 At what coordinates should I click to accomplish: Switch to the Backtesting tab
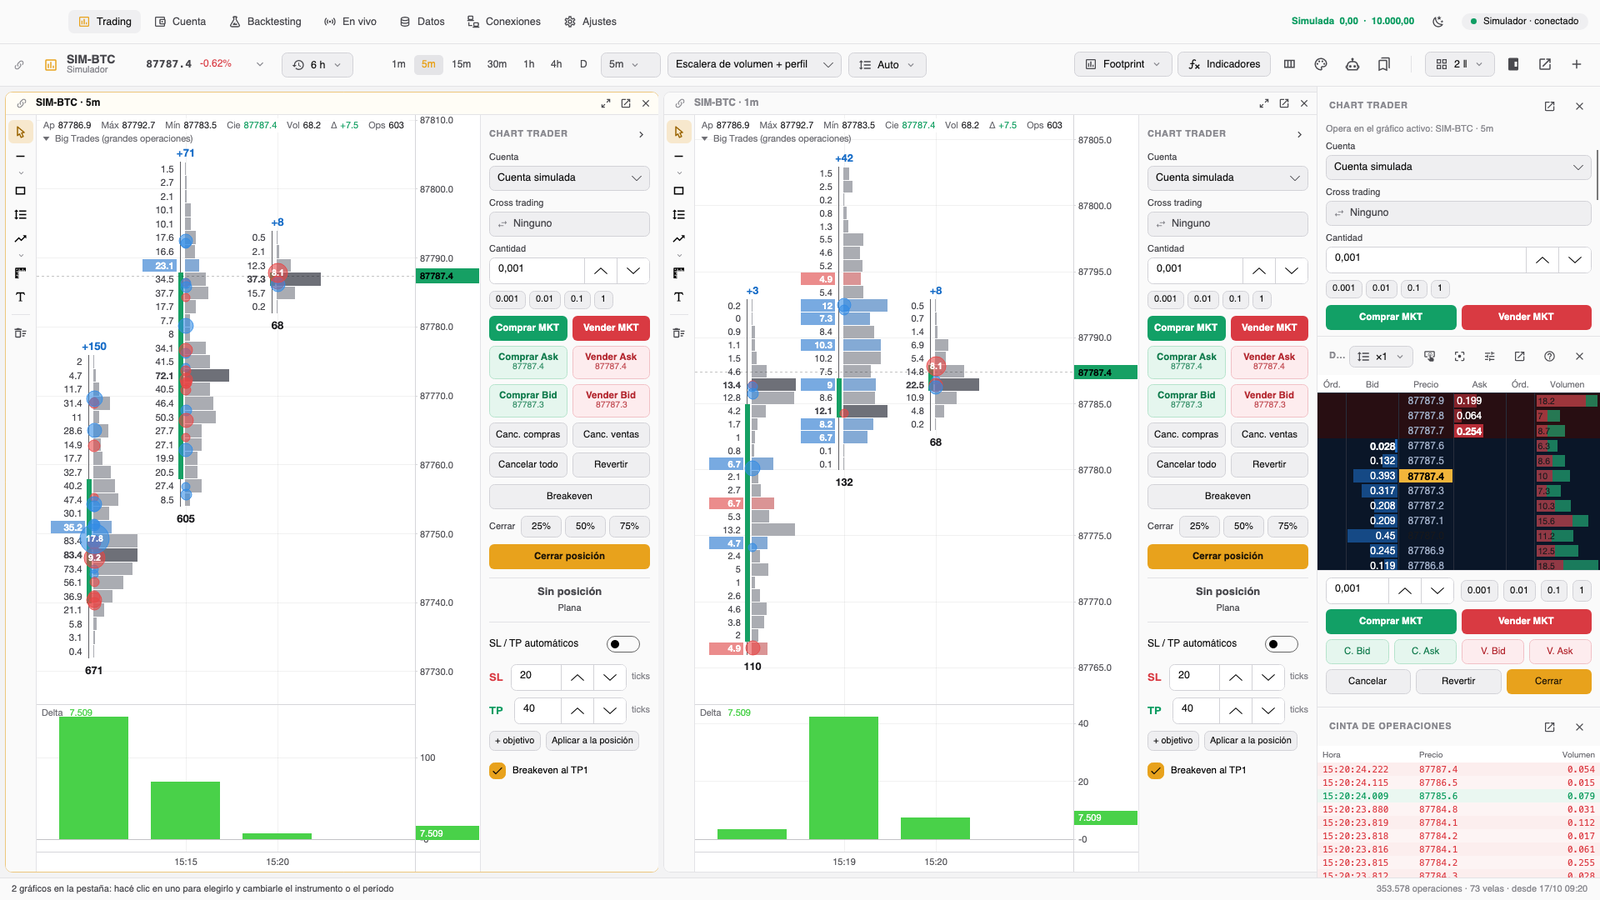tap(265, 21)
